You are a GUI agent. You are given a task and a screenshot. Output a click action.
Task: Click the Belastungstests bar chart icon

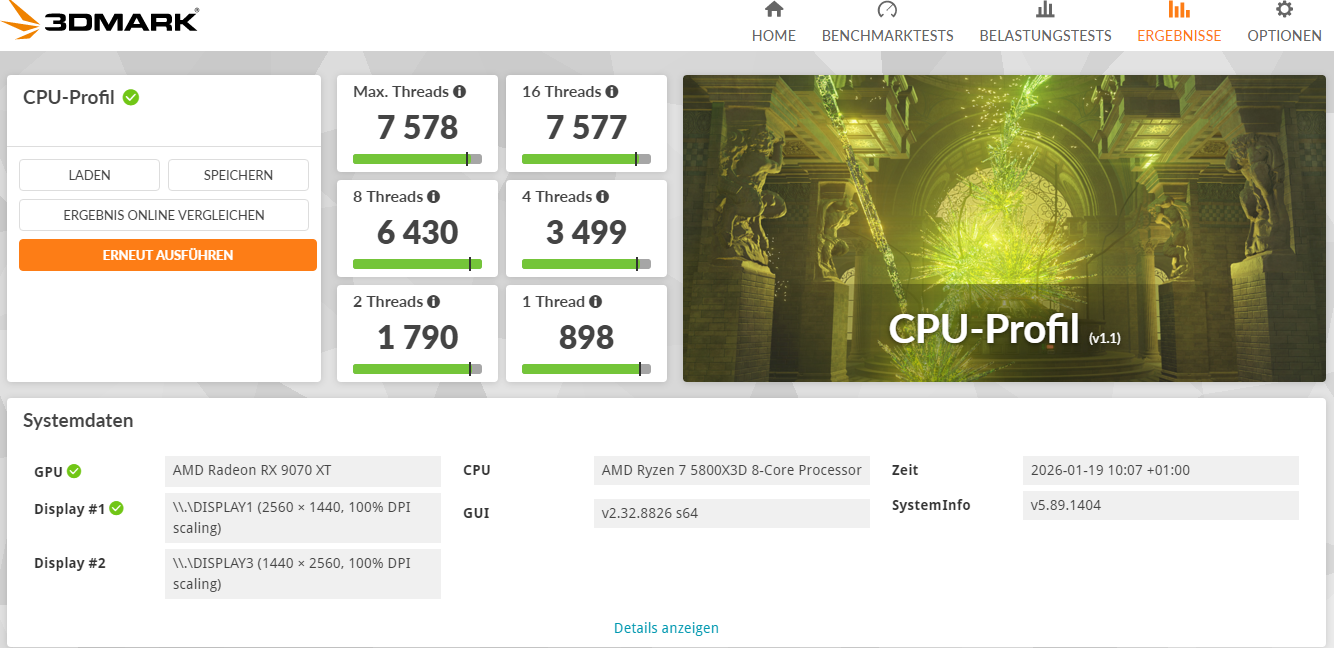[1045, 10]
